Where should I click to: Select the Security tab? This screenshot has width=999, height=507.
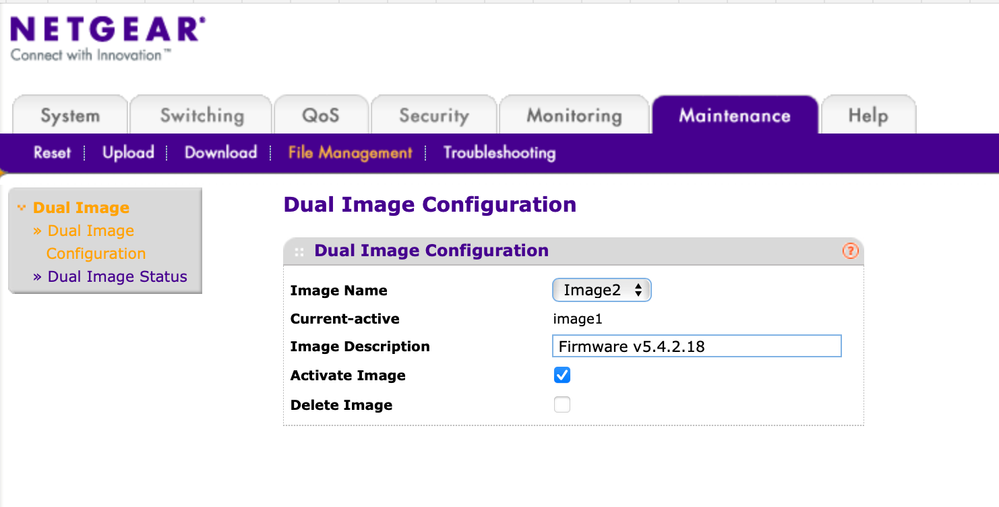click(x=434, y=116)
